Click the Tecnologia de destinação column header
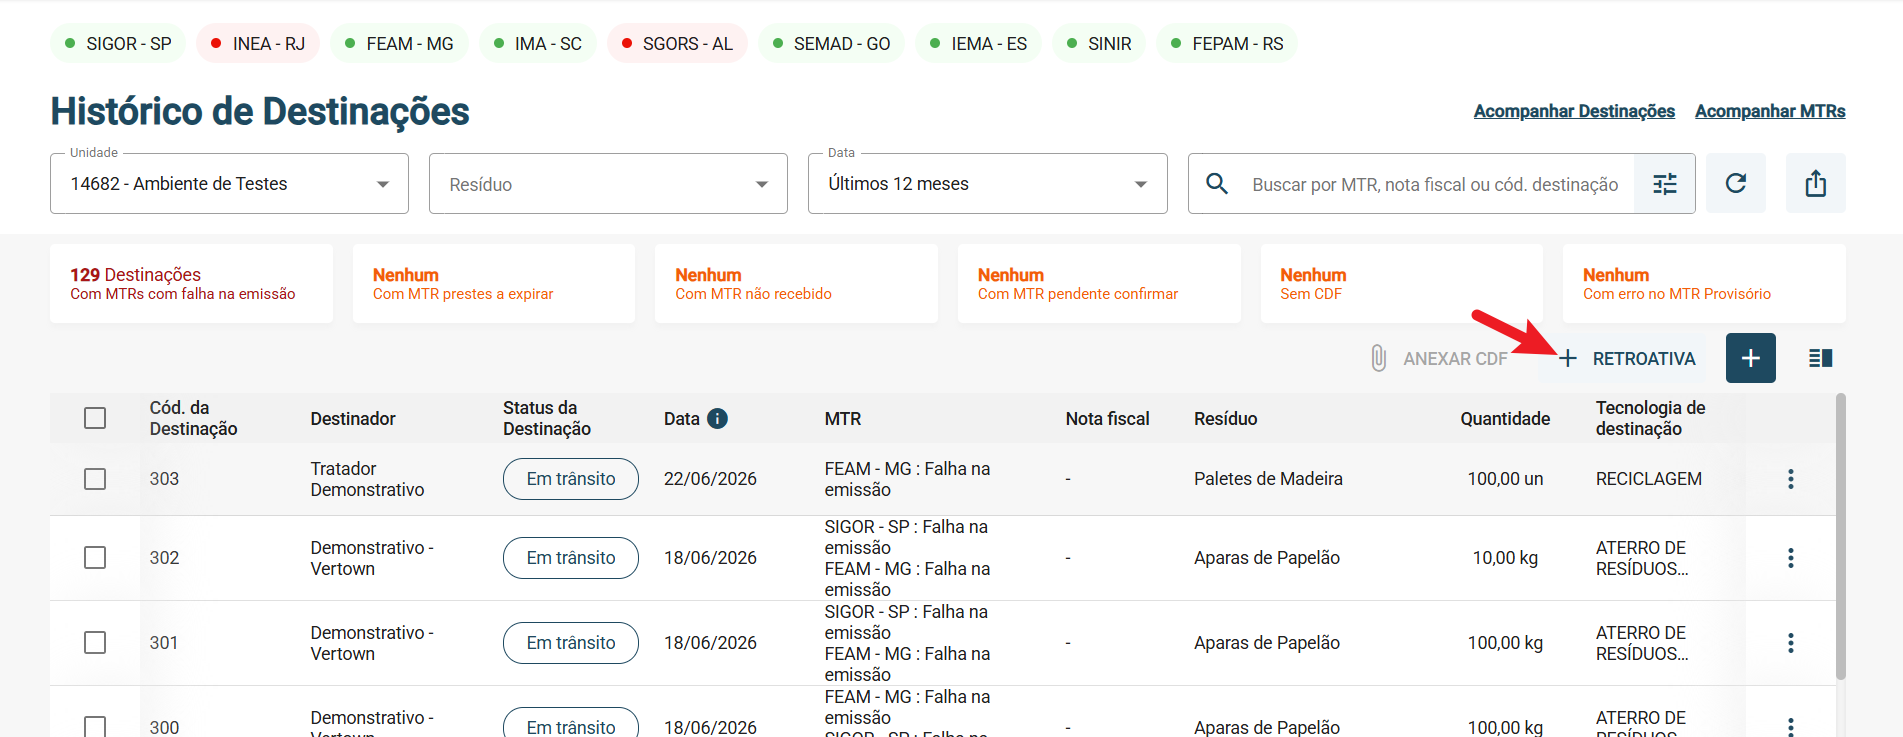Image resolution: width=1903 pixels, height=737 pixels. (x=1651, y=418)
